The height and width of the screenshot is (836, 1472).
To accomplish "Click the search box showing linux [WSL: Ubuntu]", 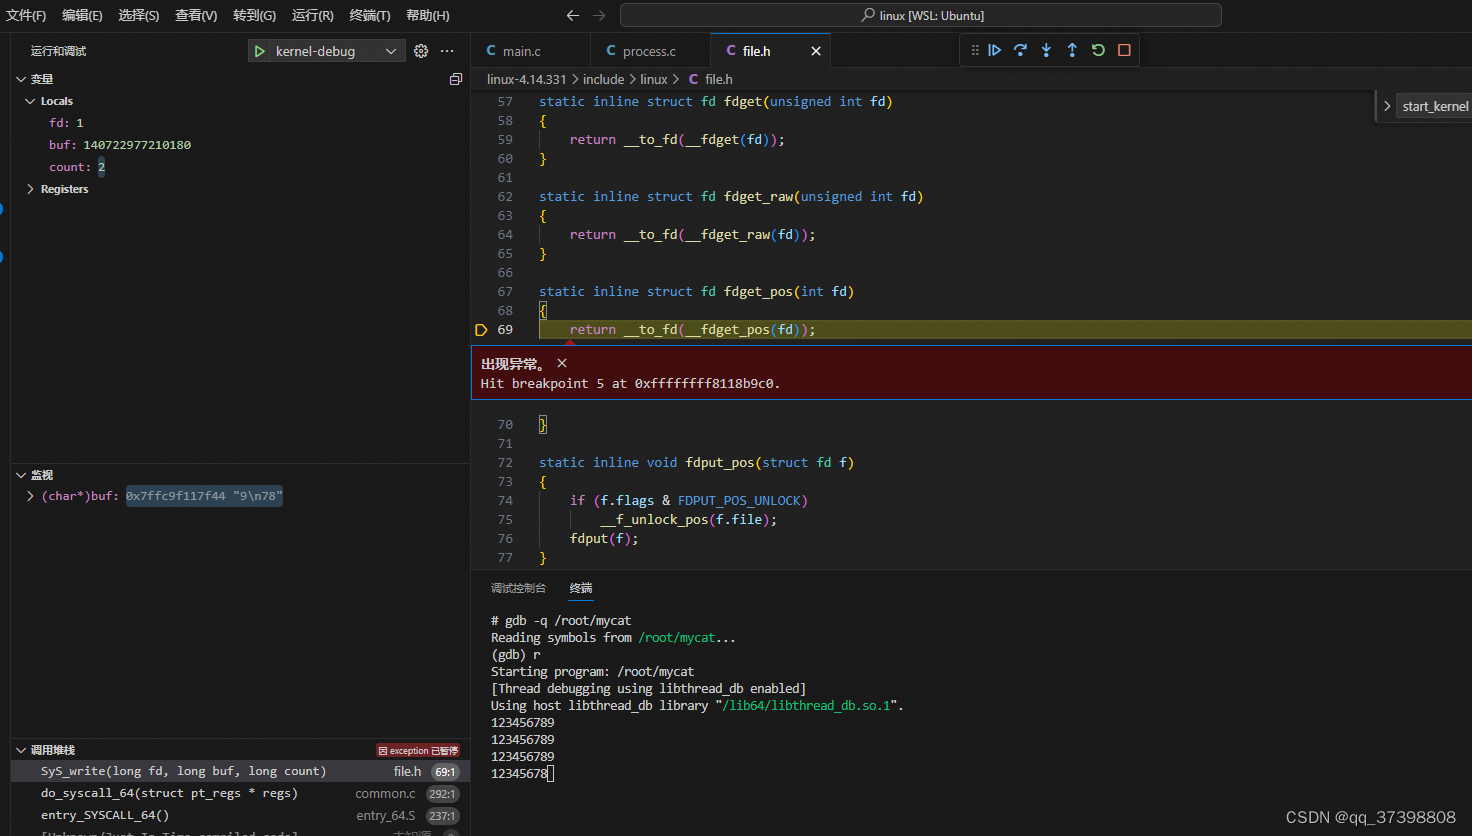I will click(919, 14).
